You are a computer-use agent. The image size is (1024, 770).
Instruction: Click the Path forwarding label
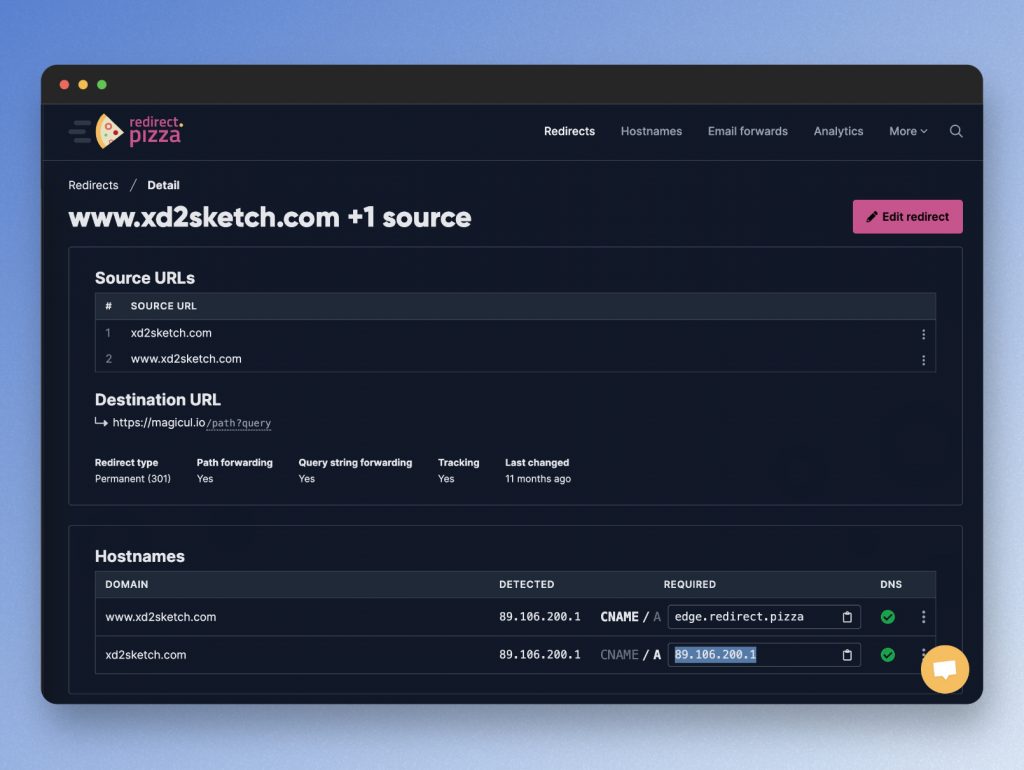234,462
